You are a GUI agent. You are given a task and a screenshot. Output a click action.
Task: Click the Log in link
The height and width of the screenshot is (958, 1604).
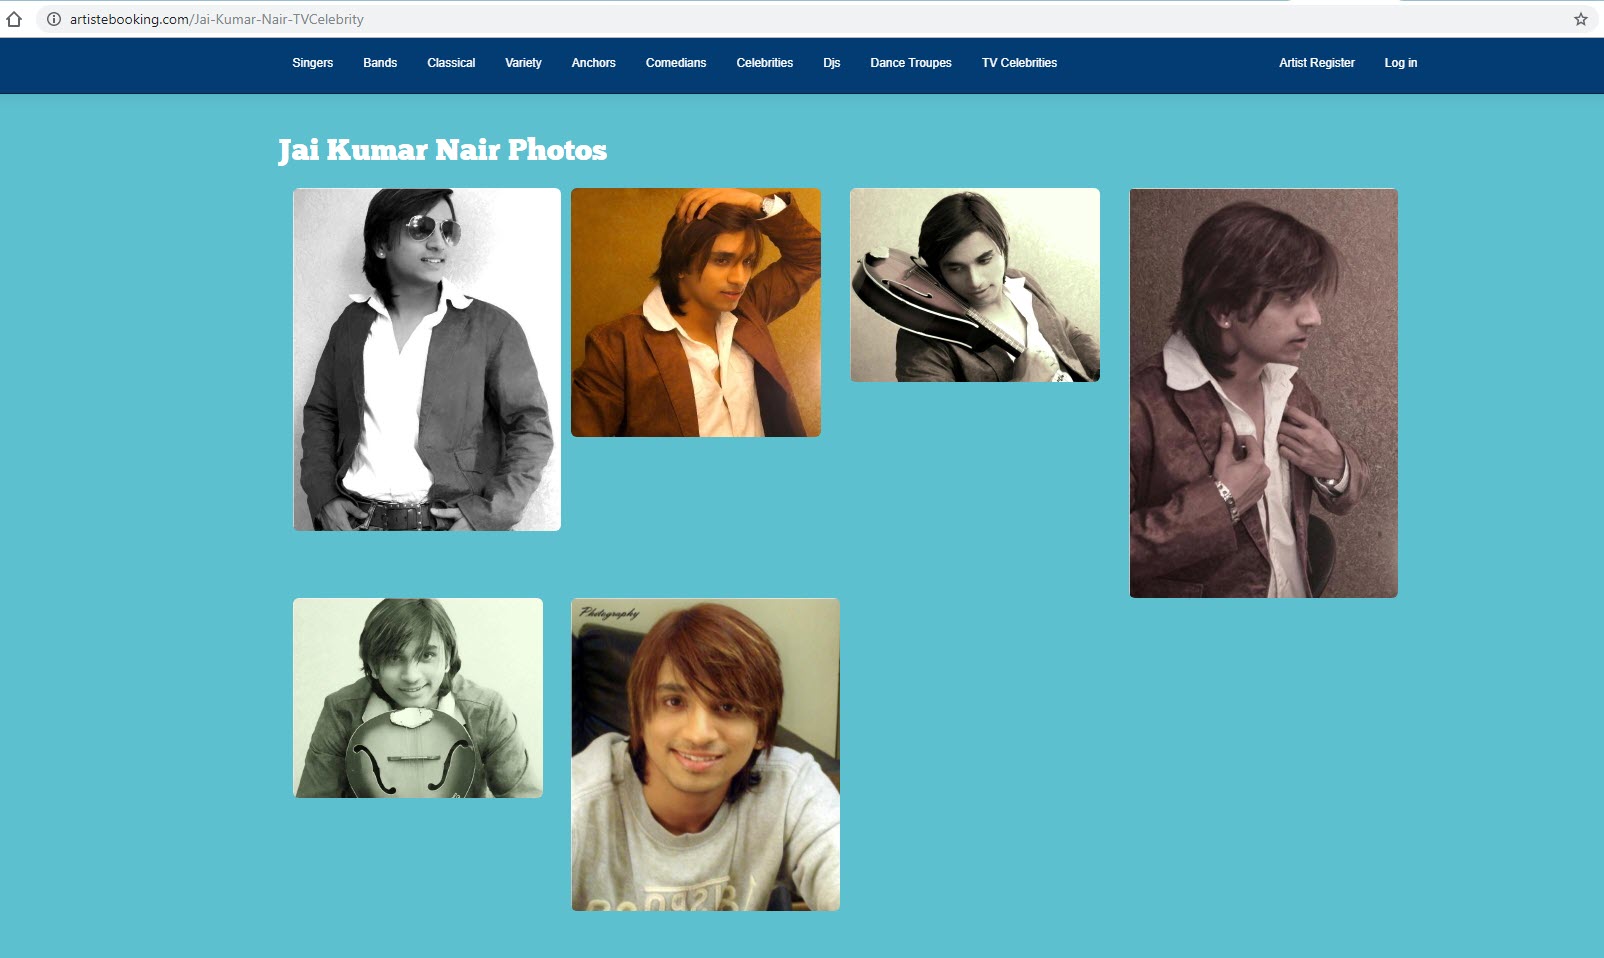(x=1401, y=63)
